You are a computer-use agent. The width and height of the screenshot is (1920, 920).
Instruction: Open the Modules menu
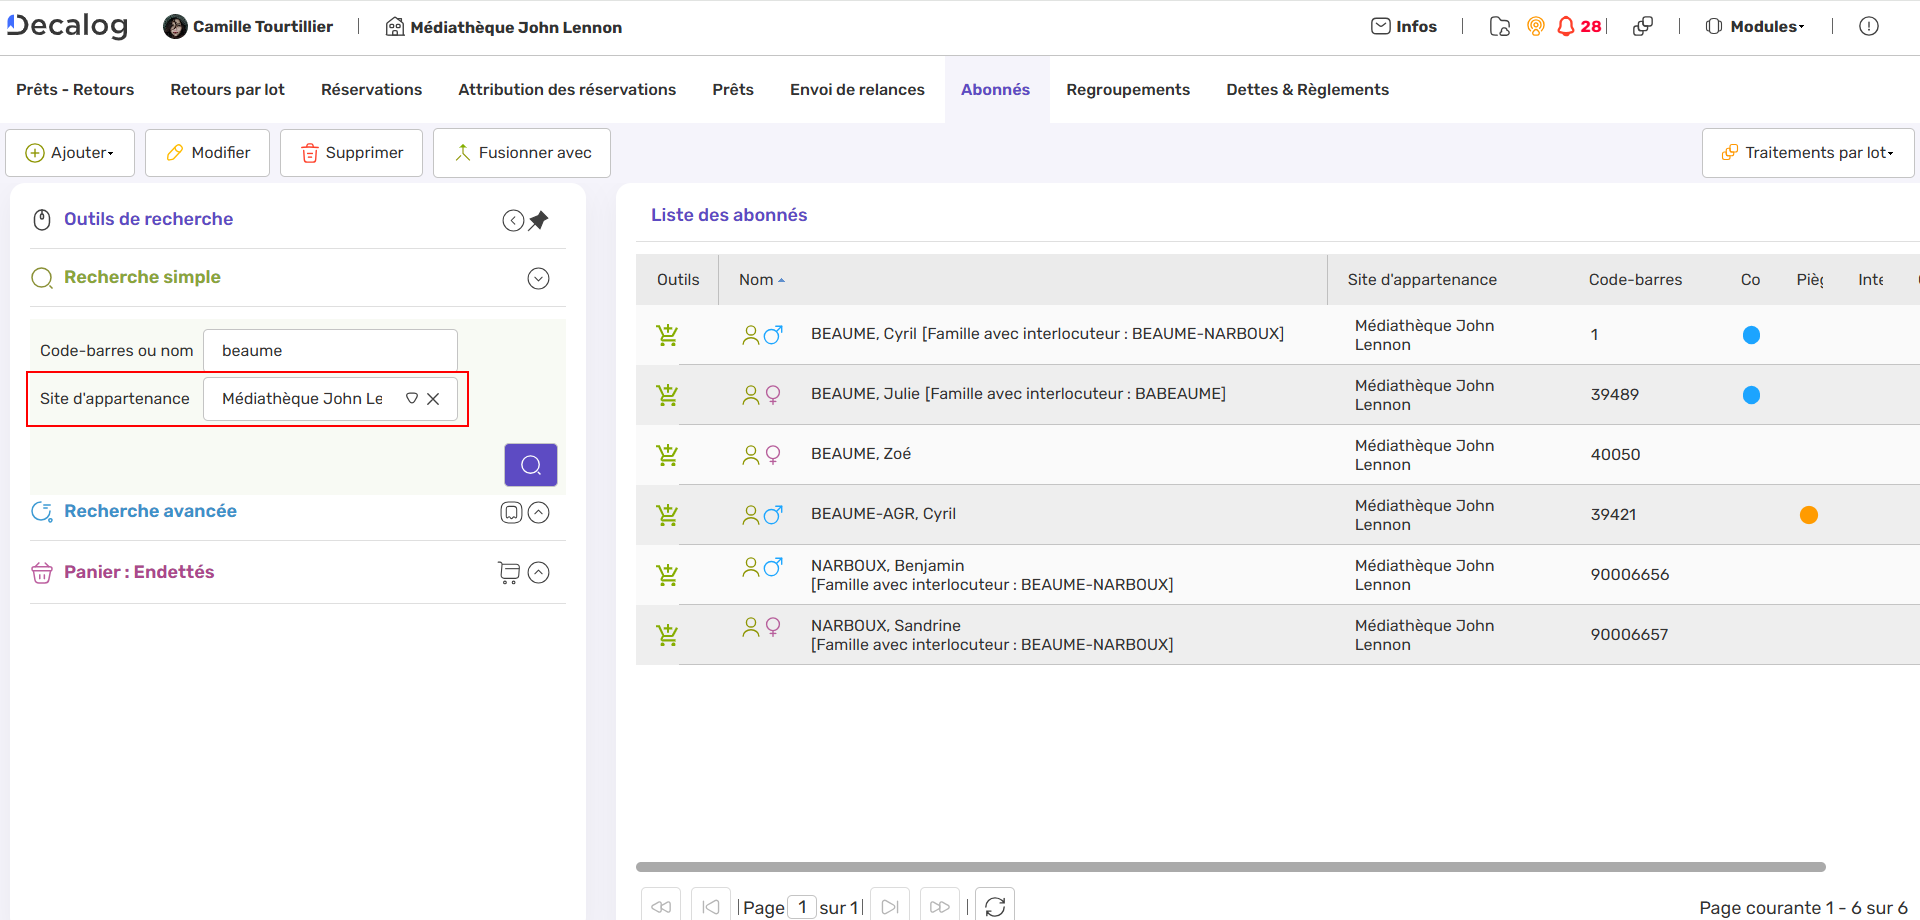tap(1755, 27)
